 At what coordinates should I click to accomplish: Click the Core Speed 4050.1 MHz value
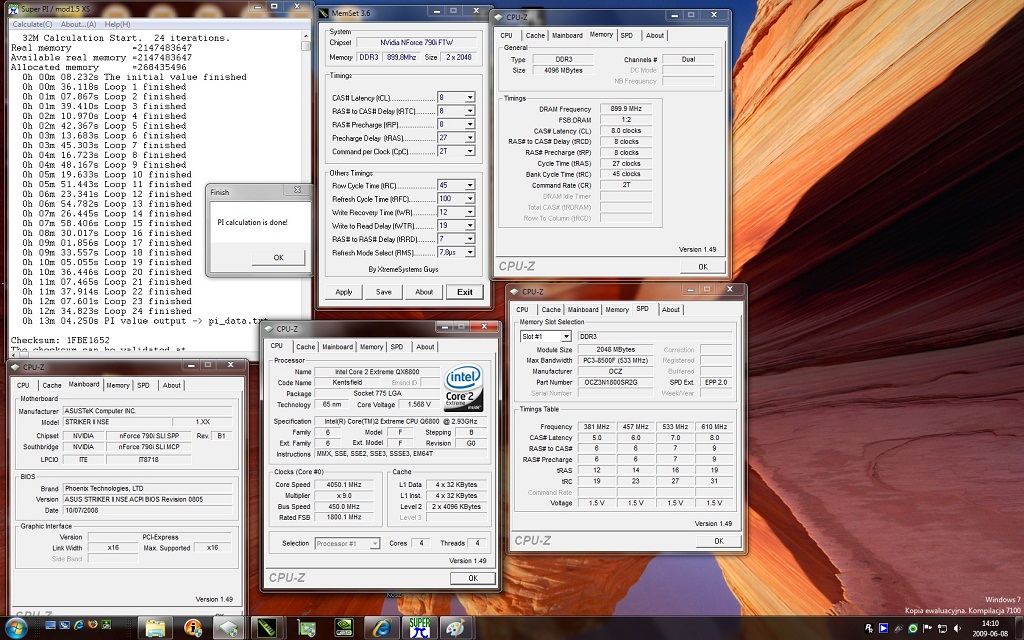345,485
